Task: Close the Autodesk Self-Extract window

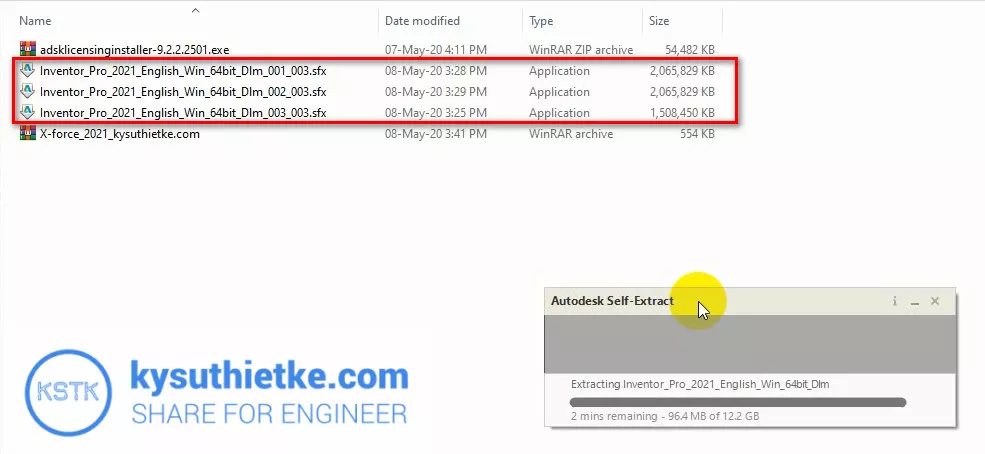Action: coord(935,301)
